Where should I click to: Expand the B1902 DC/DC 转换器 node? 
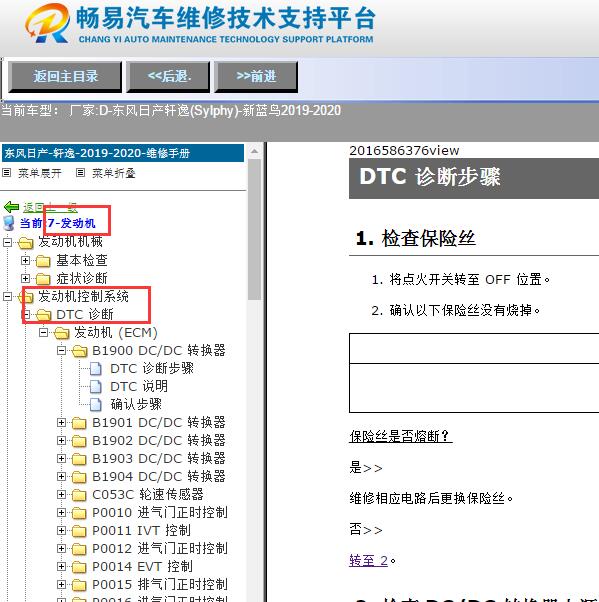61,440
